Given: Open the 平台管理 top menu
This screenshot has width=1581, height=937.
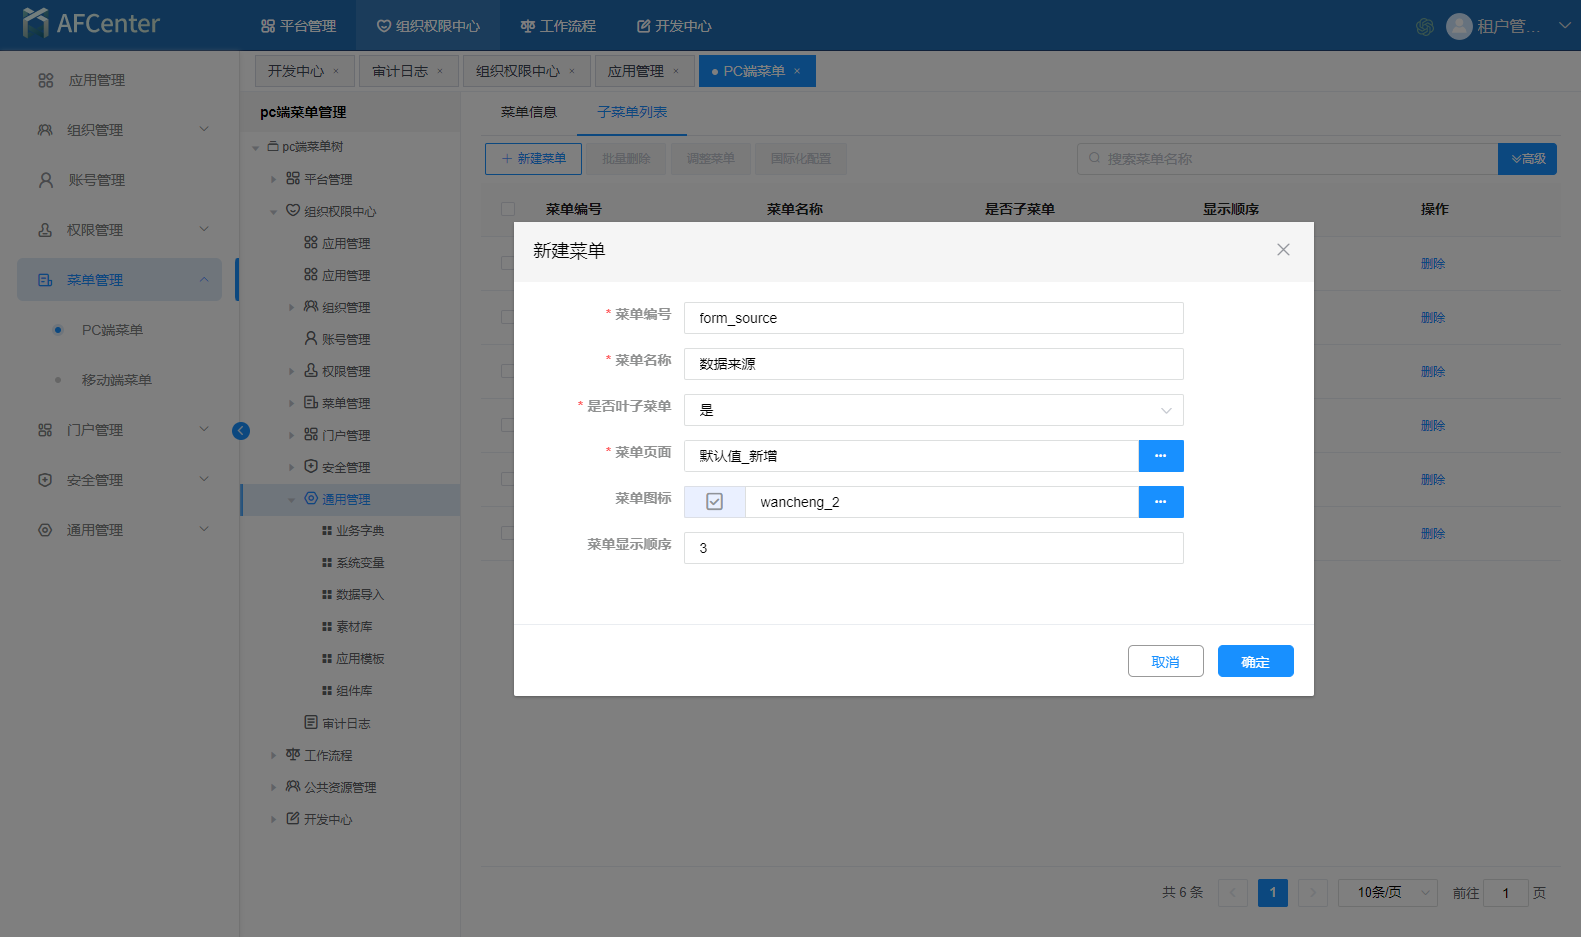Looking at the screenshot, I should [298, 26].
